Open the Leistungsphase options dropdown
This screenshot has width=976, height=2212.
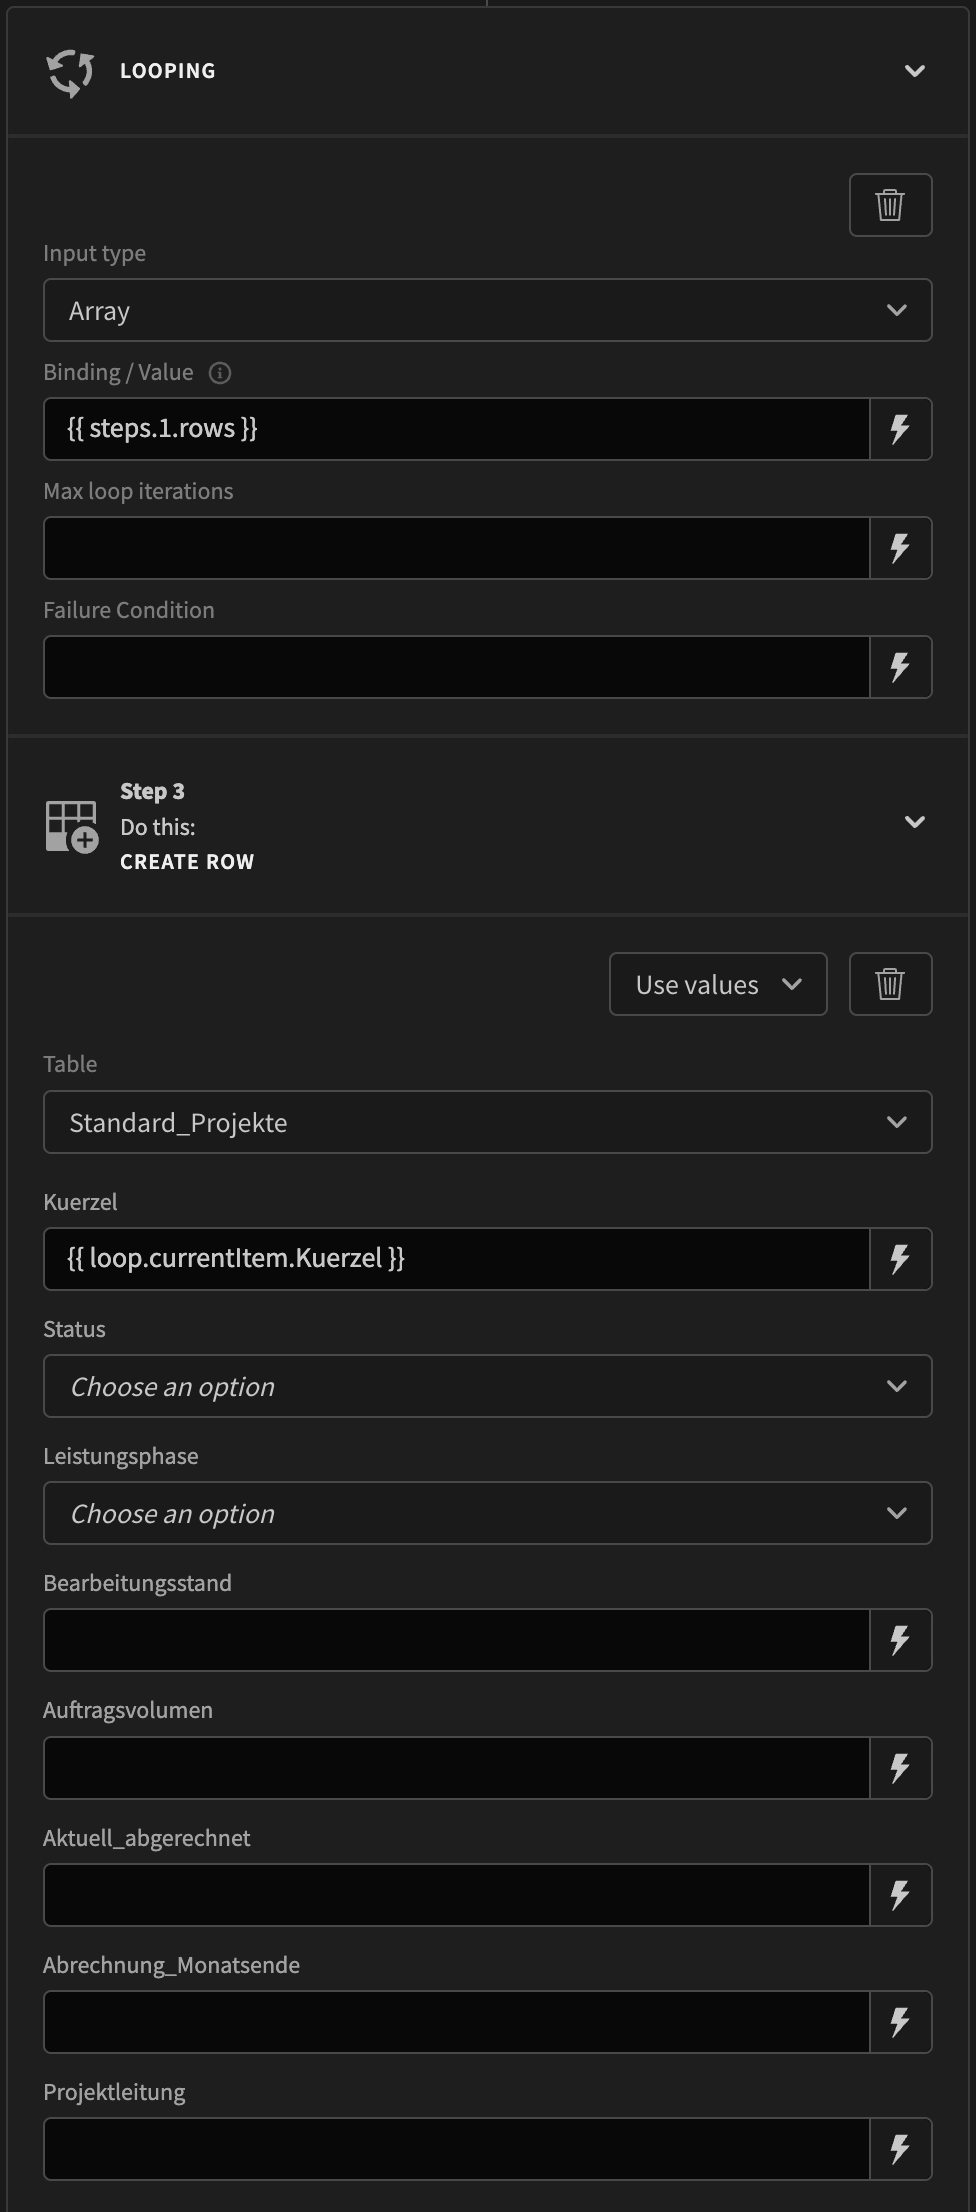(487, 1513)
